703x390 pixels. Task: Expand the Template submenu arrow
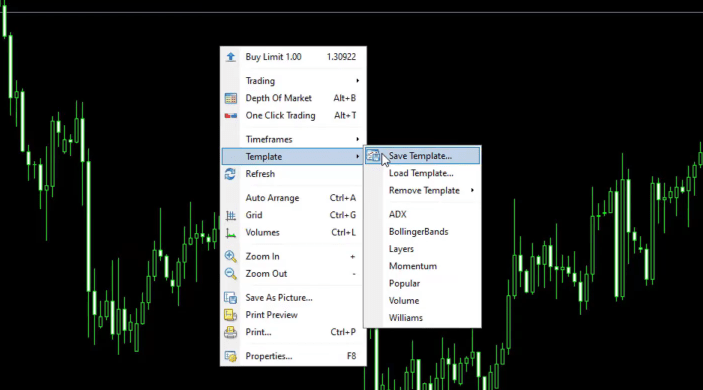[357, 156]
